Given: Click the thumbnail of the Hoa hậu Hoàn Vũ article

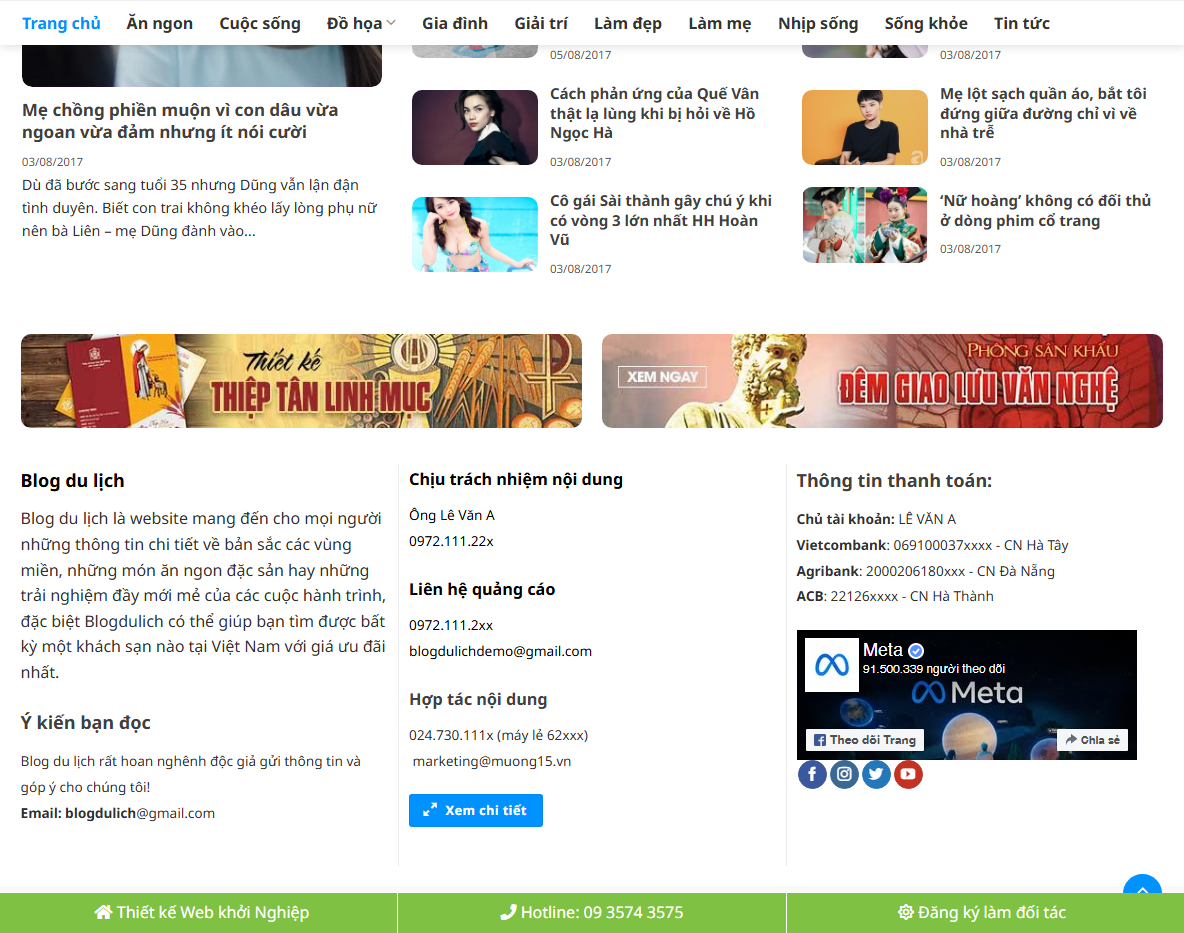Looking at the screenshot, I should pyautogui.click(x=474, y=234).
